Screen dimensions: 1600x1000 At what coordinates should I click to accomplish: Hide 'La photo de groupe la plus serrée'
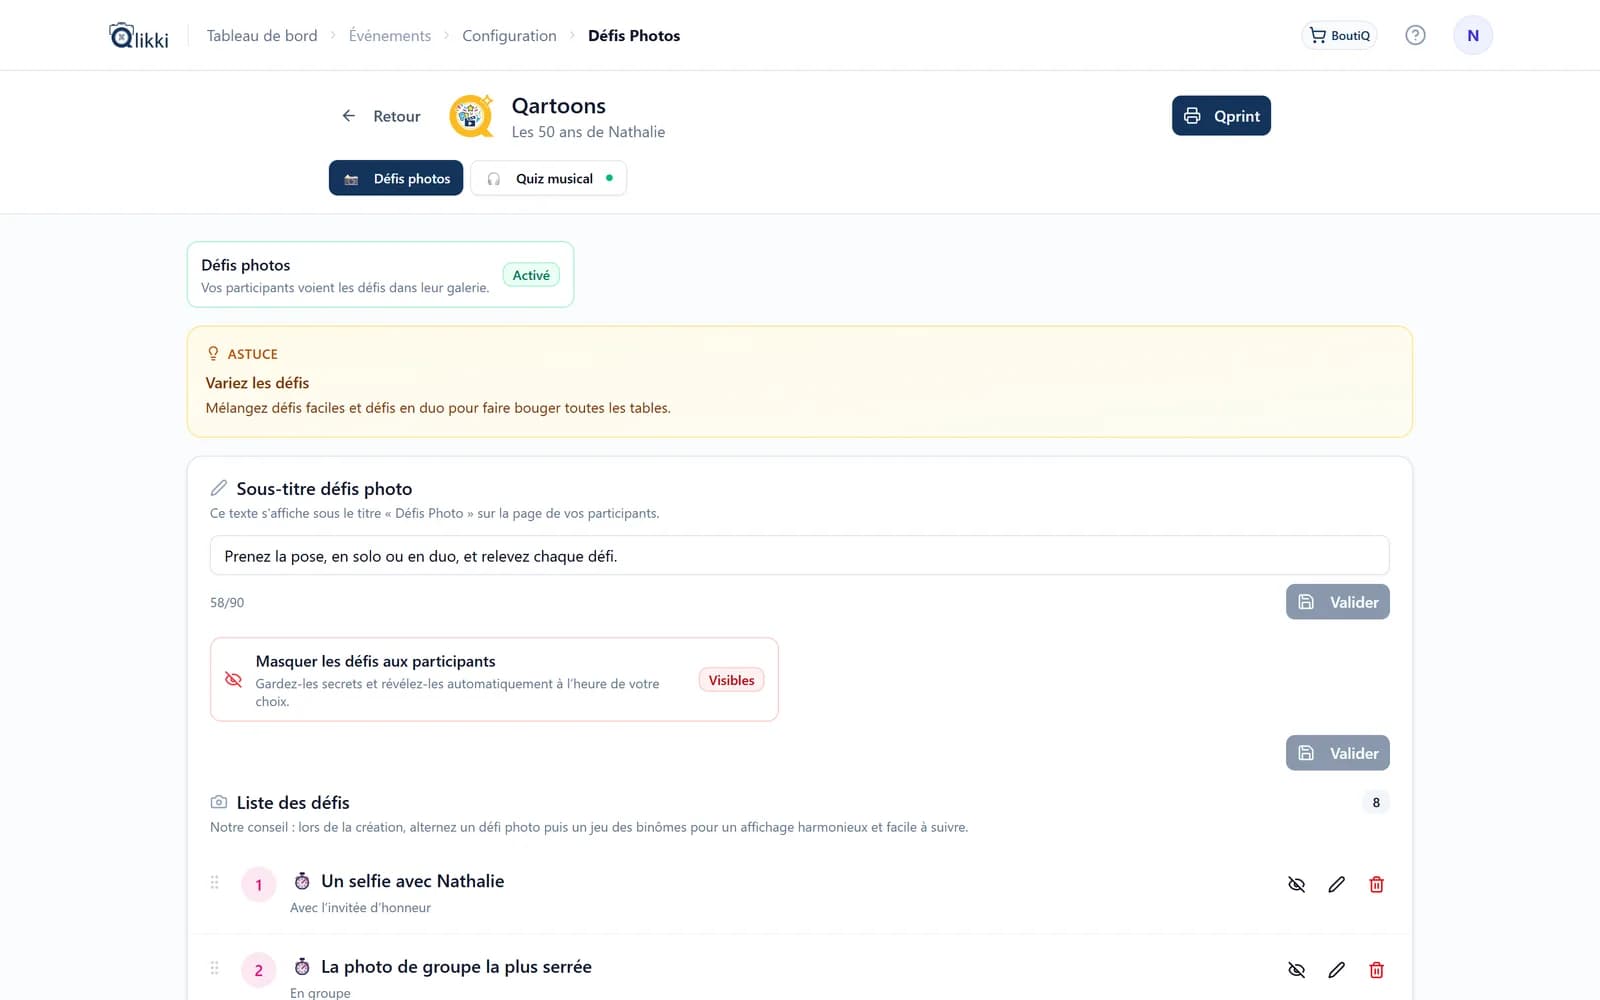coord(1296,970)
